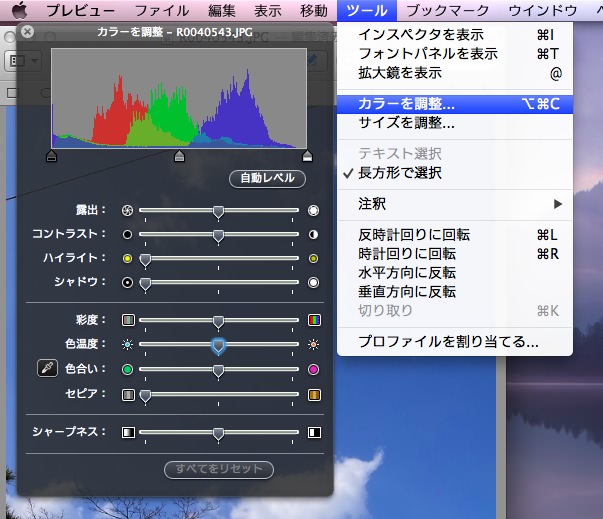Choose 時計回りに回転 menu item

[455, 254]
